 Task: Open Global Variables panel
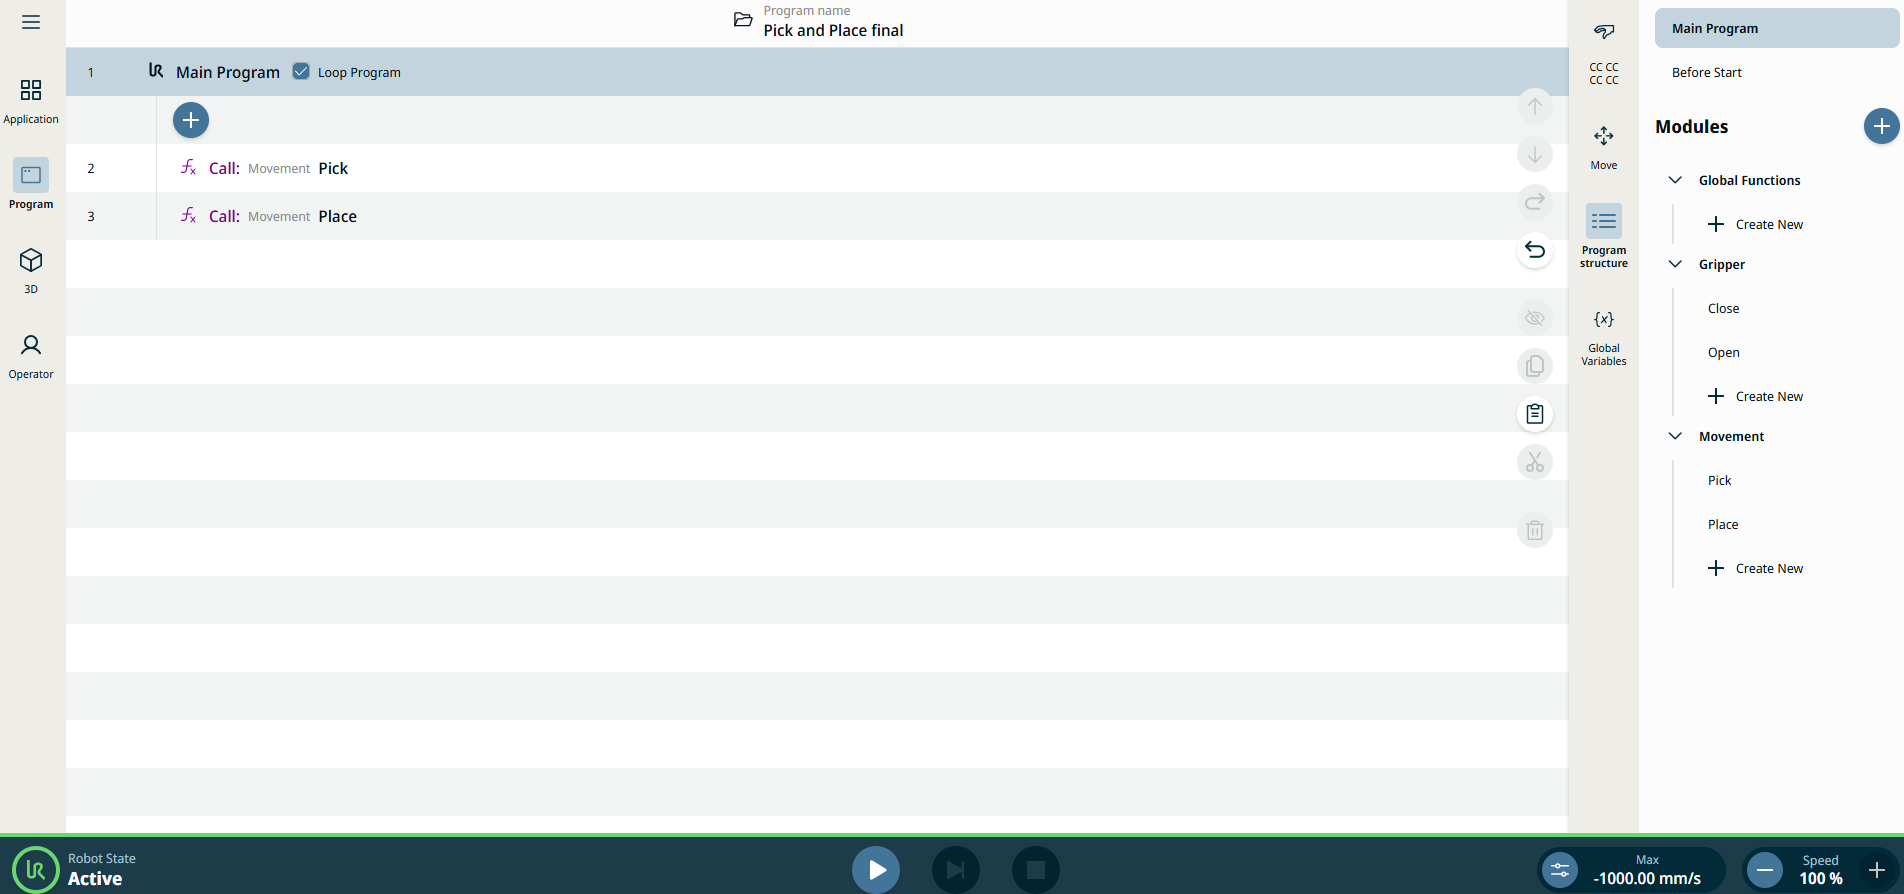coord(1603,337)
